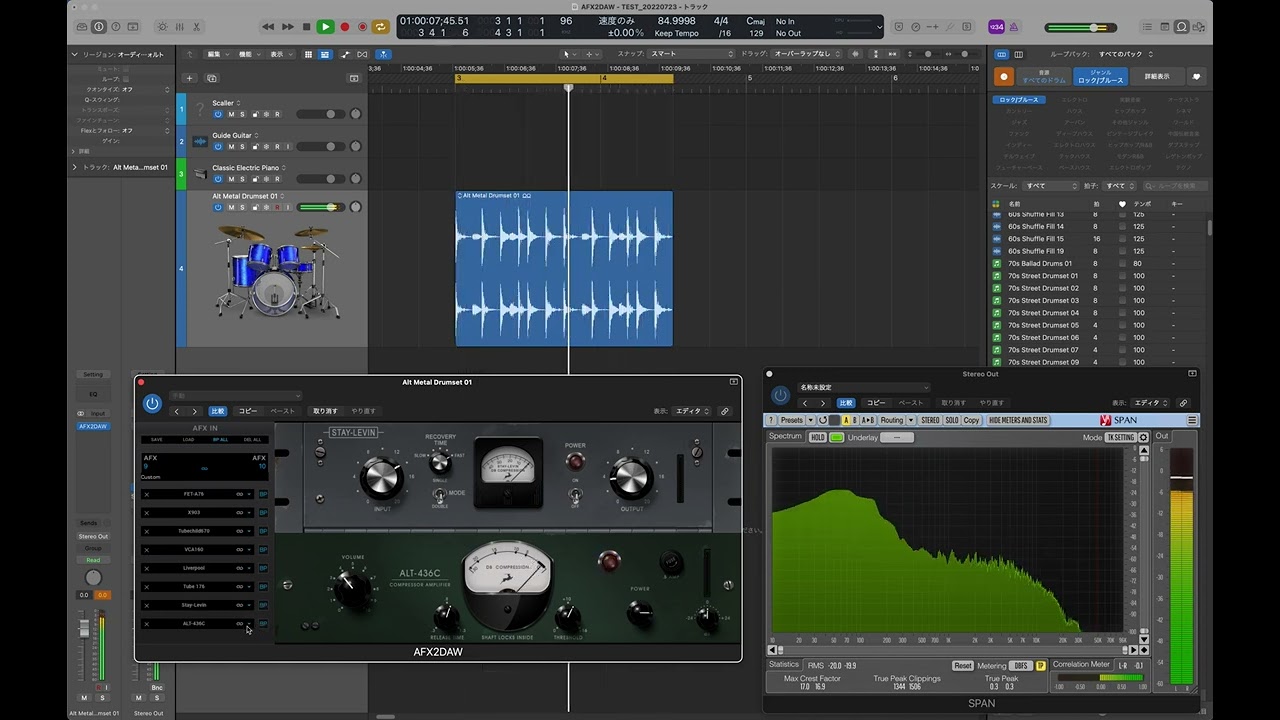Click the add track plus button
Viewport: 1280px width, 720px height.
[x=189, y=78]
